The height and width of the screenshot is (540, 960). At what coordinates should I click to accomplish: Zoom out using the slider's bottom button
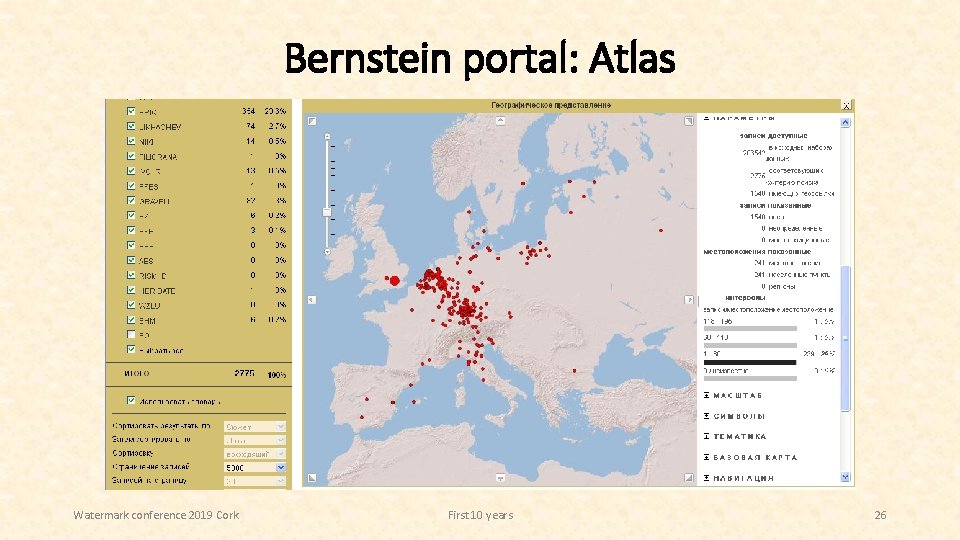tap(328, 252)
